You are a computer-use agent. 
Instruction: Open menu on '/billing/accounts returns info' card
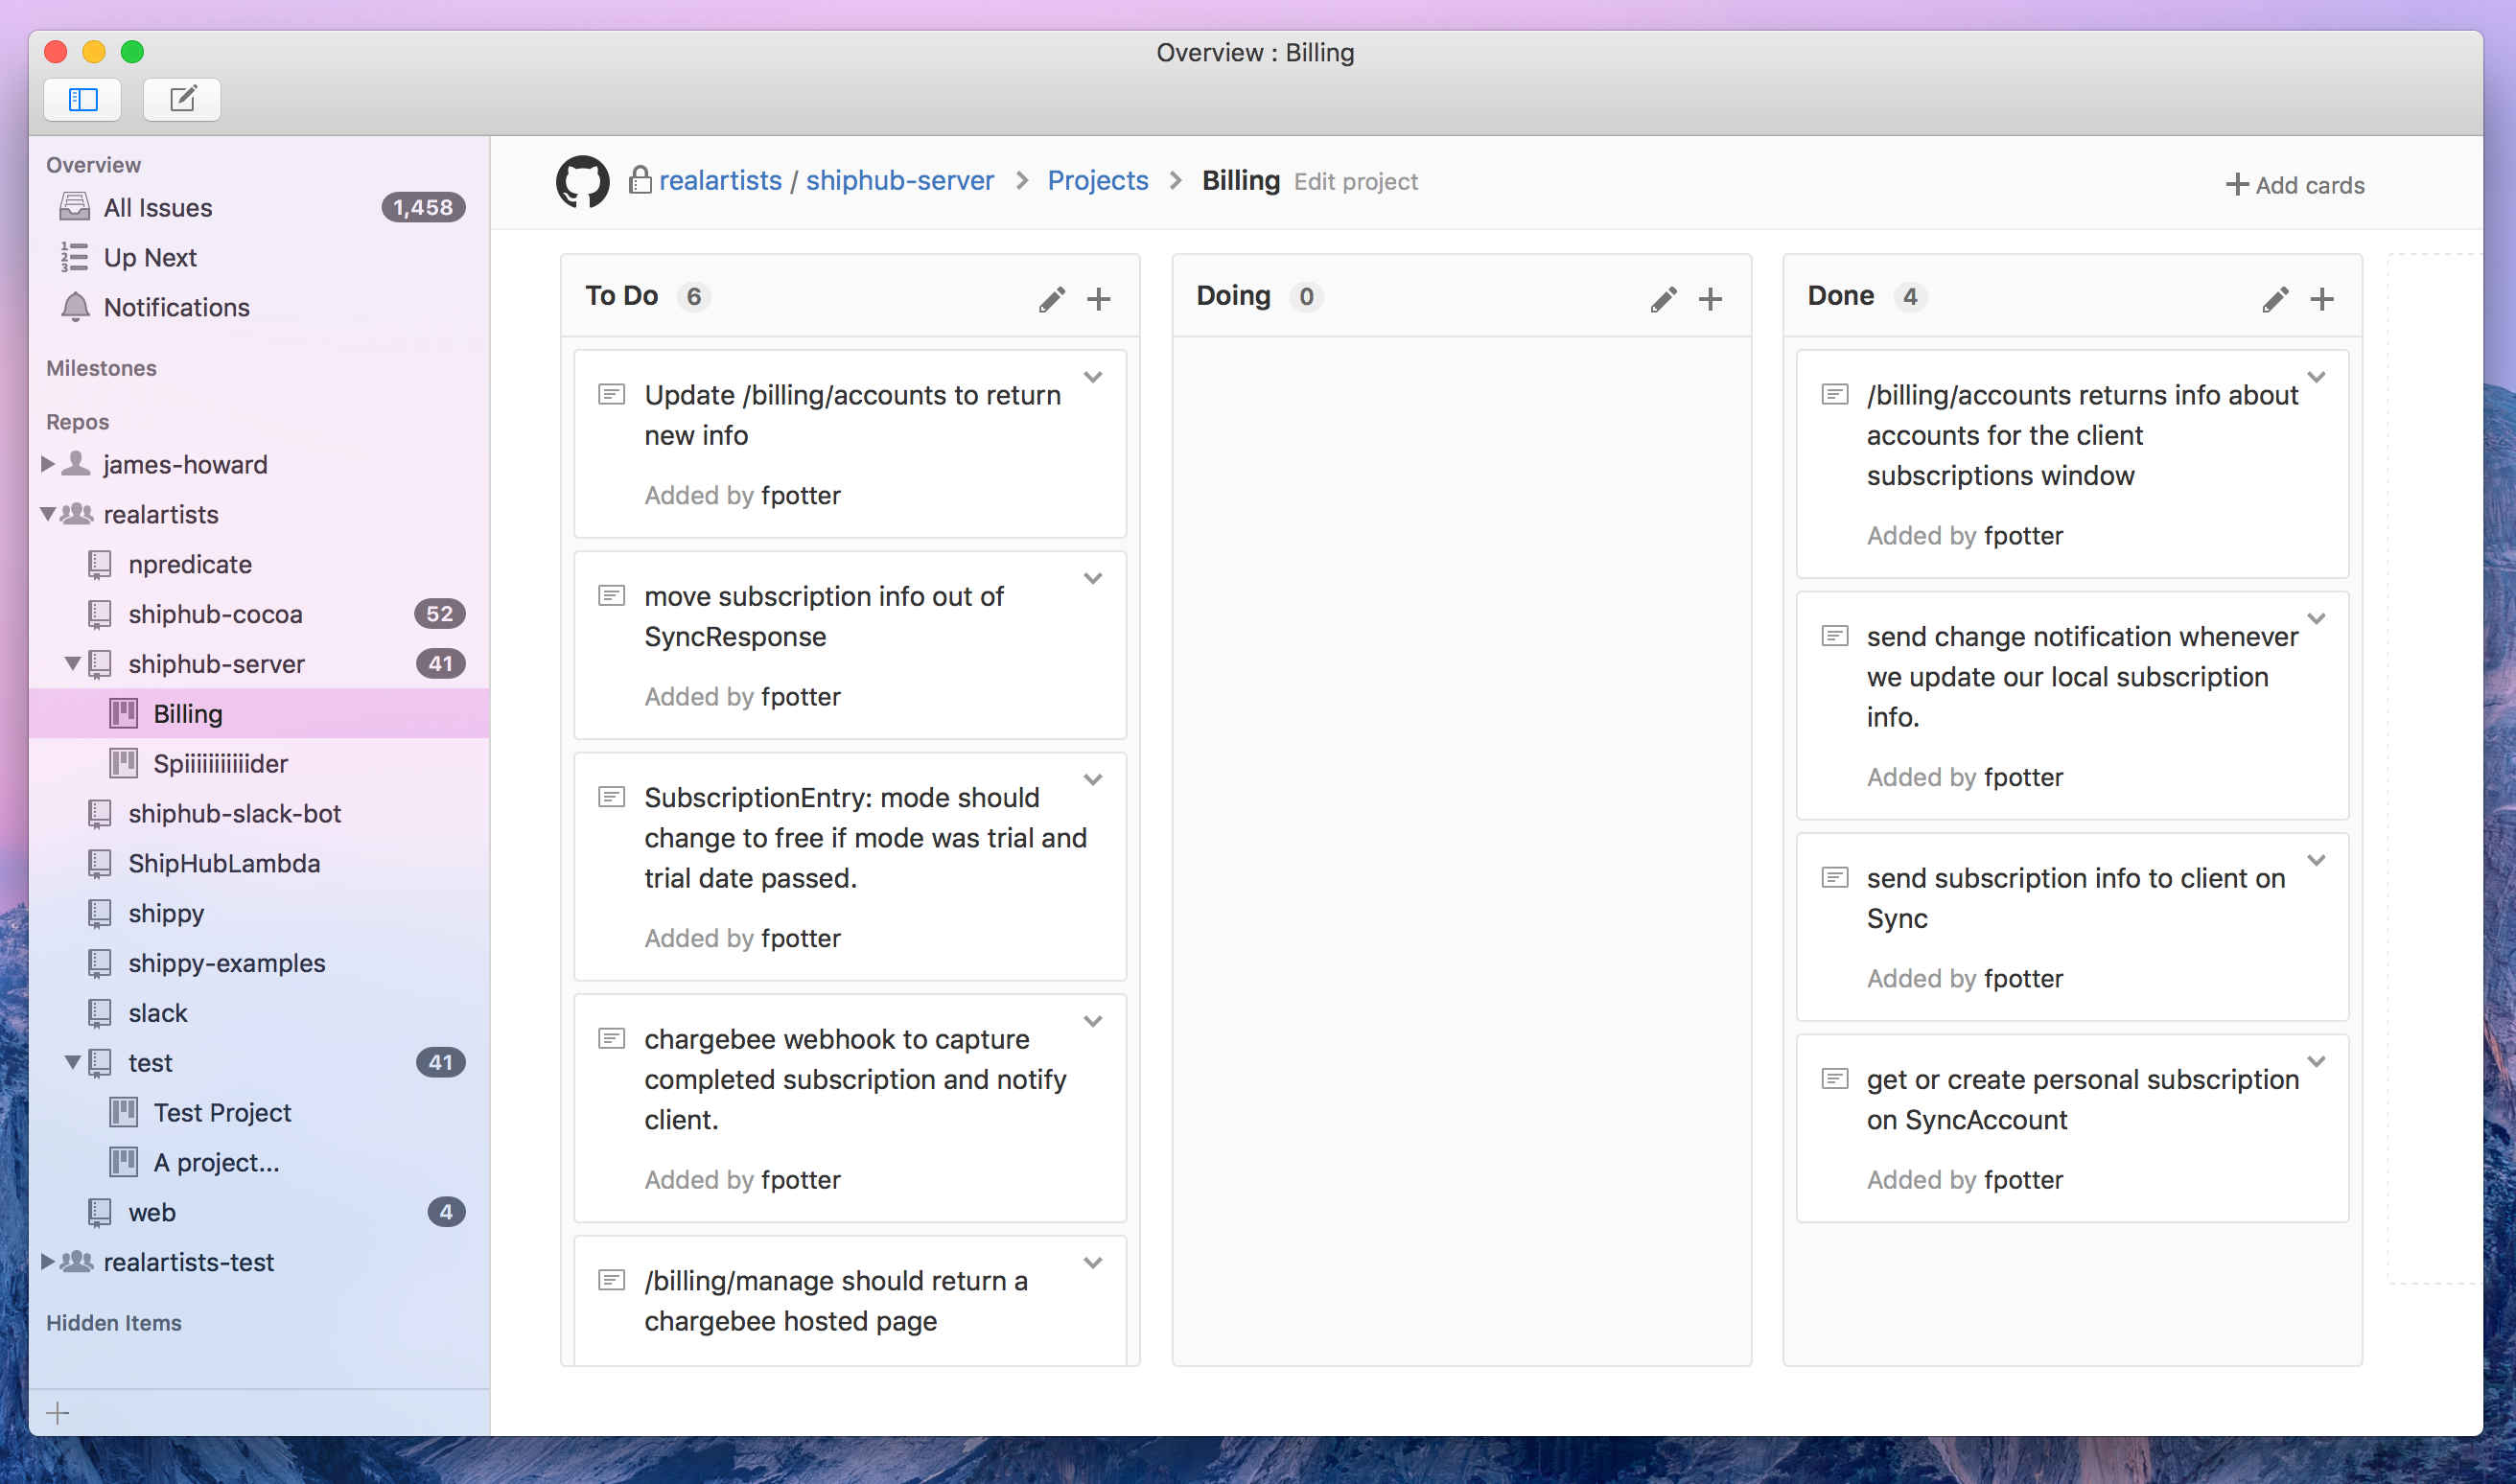tap(2316, 378)
